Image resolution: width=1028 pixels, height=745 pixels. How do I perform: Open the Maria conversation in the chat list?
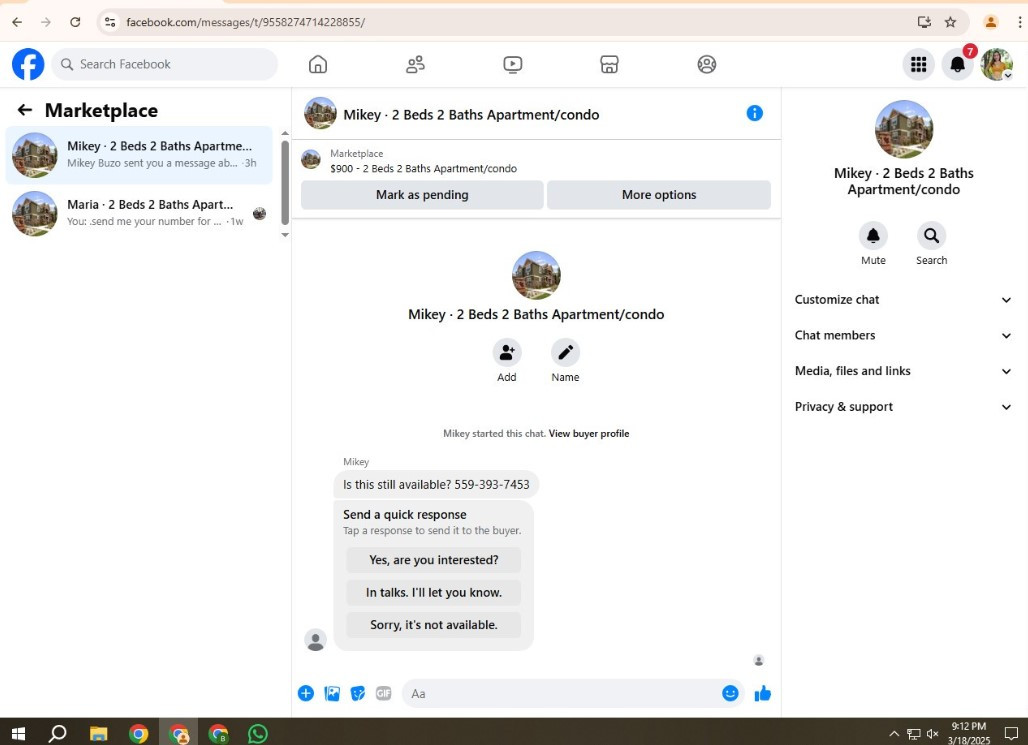139,214
